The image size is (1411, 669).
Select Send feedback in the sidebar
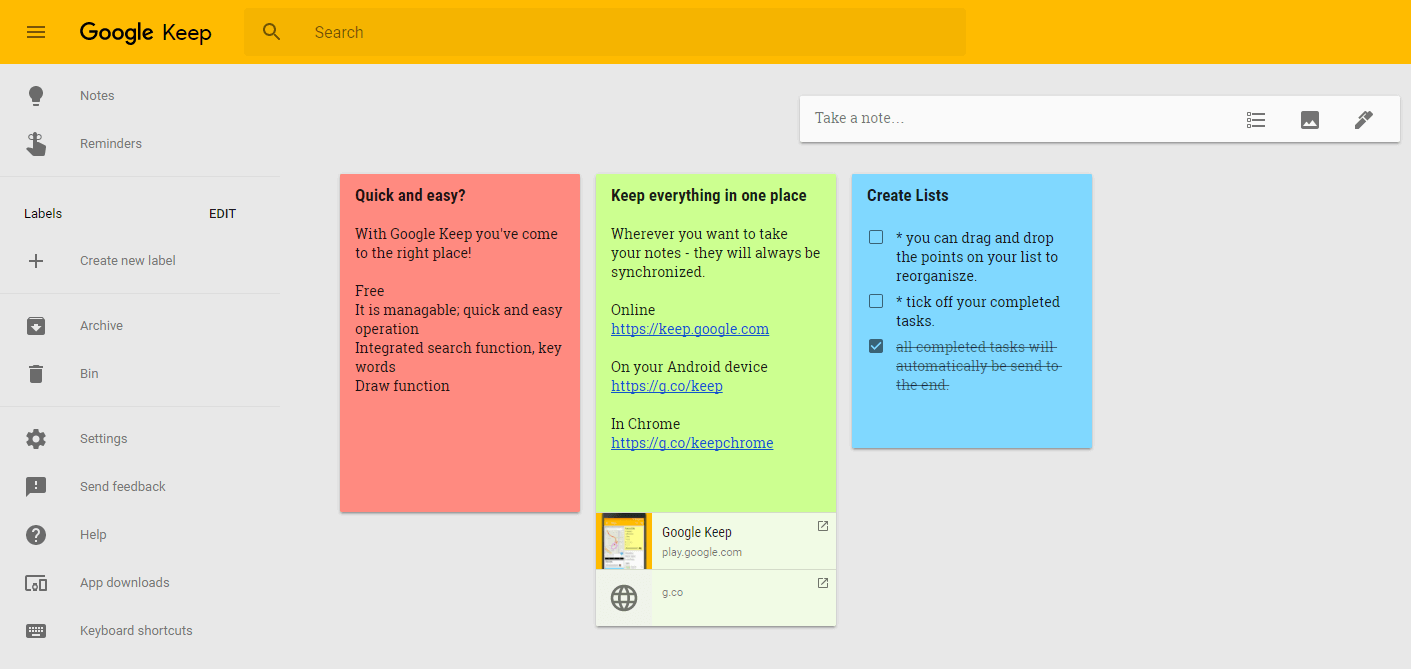pos(140,487)
